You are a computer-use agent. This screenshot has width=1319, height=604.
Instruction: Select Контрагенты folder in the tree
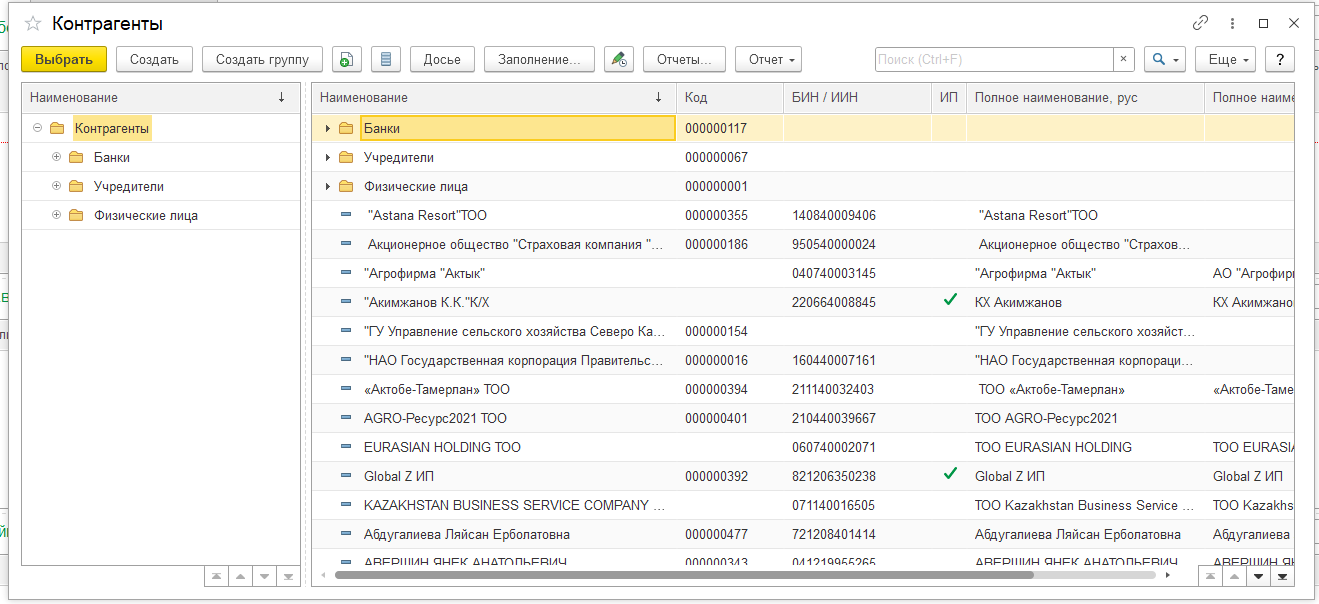pyautogui.click(x=112, y=128)
